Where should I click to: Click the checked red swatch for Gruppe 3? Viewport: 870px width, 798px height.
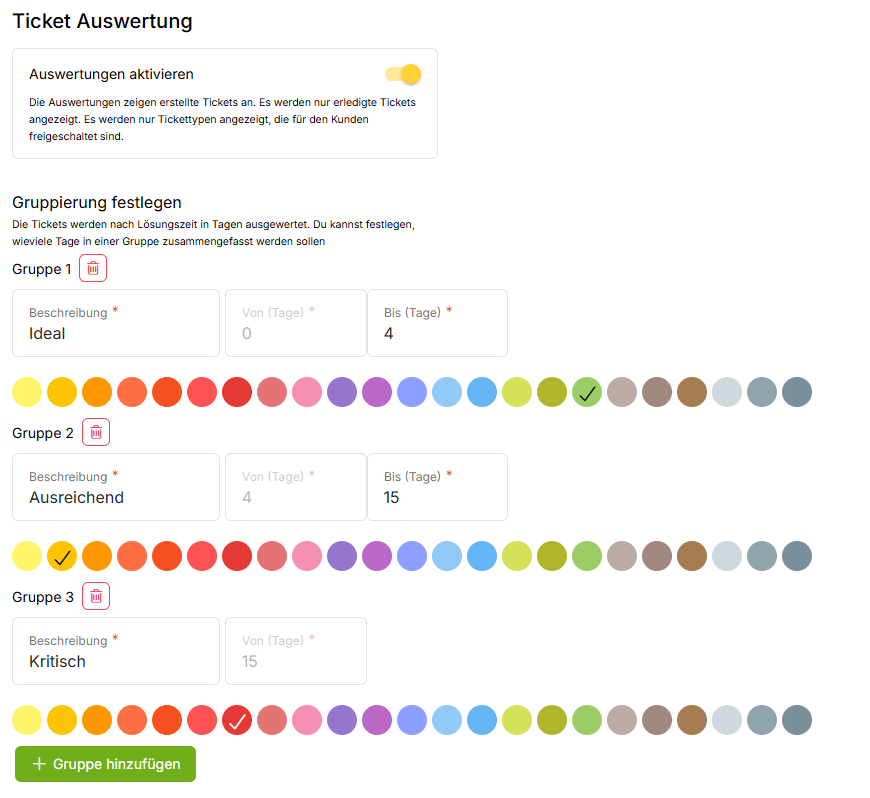[237, 720]
